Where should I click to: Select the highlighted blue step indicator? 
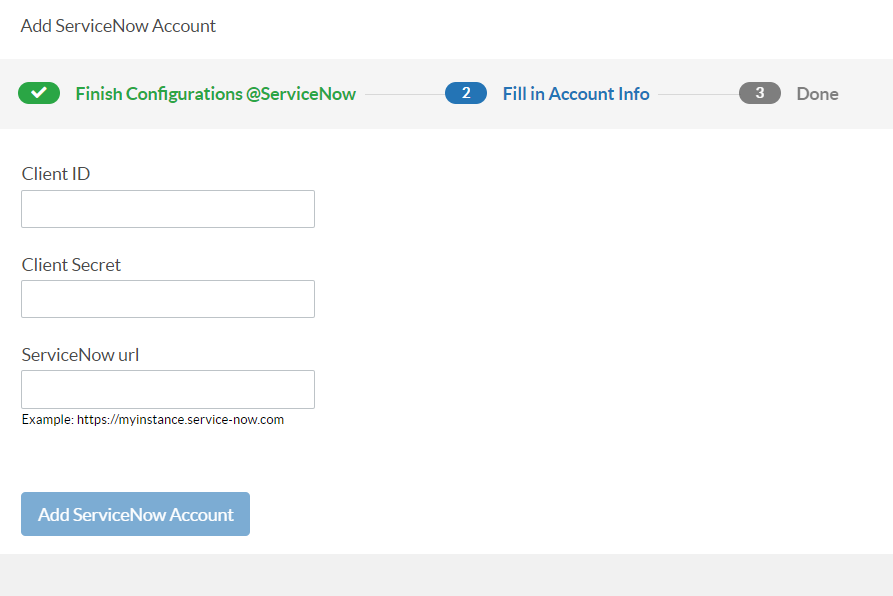pos(465,93)
